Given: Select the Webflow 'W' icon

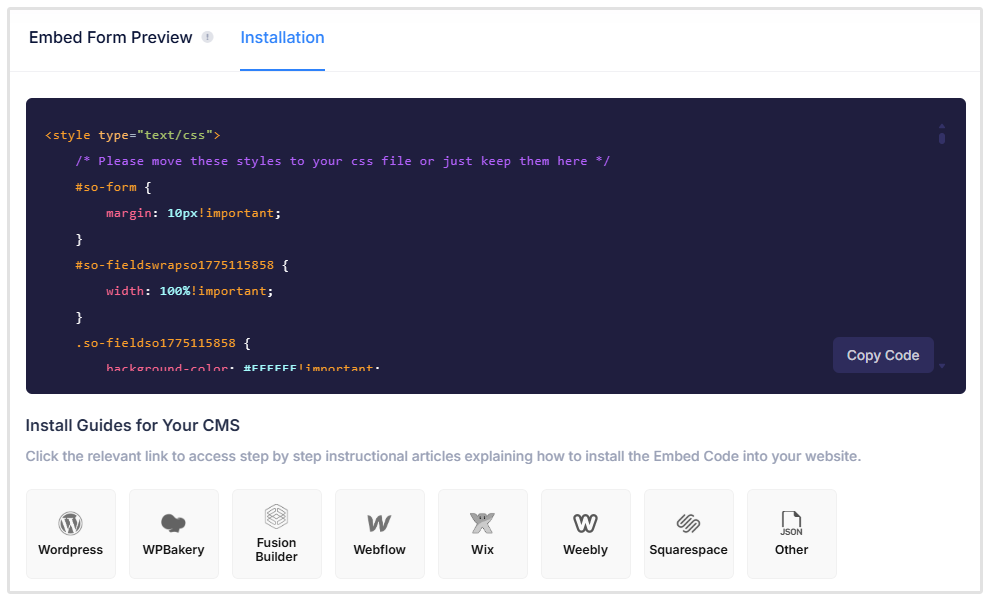Looking at the screenshot, I should [379, 522].
